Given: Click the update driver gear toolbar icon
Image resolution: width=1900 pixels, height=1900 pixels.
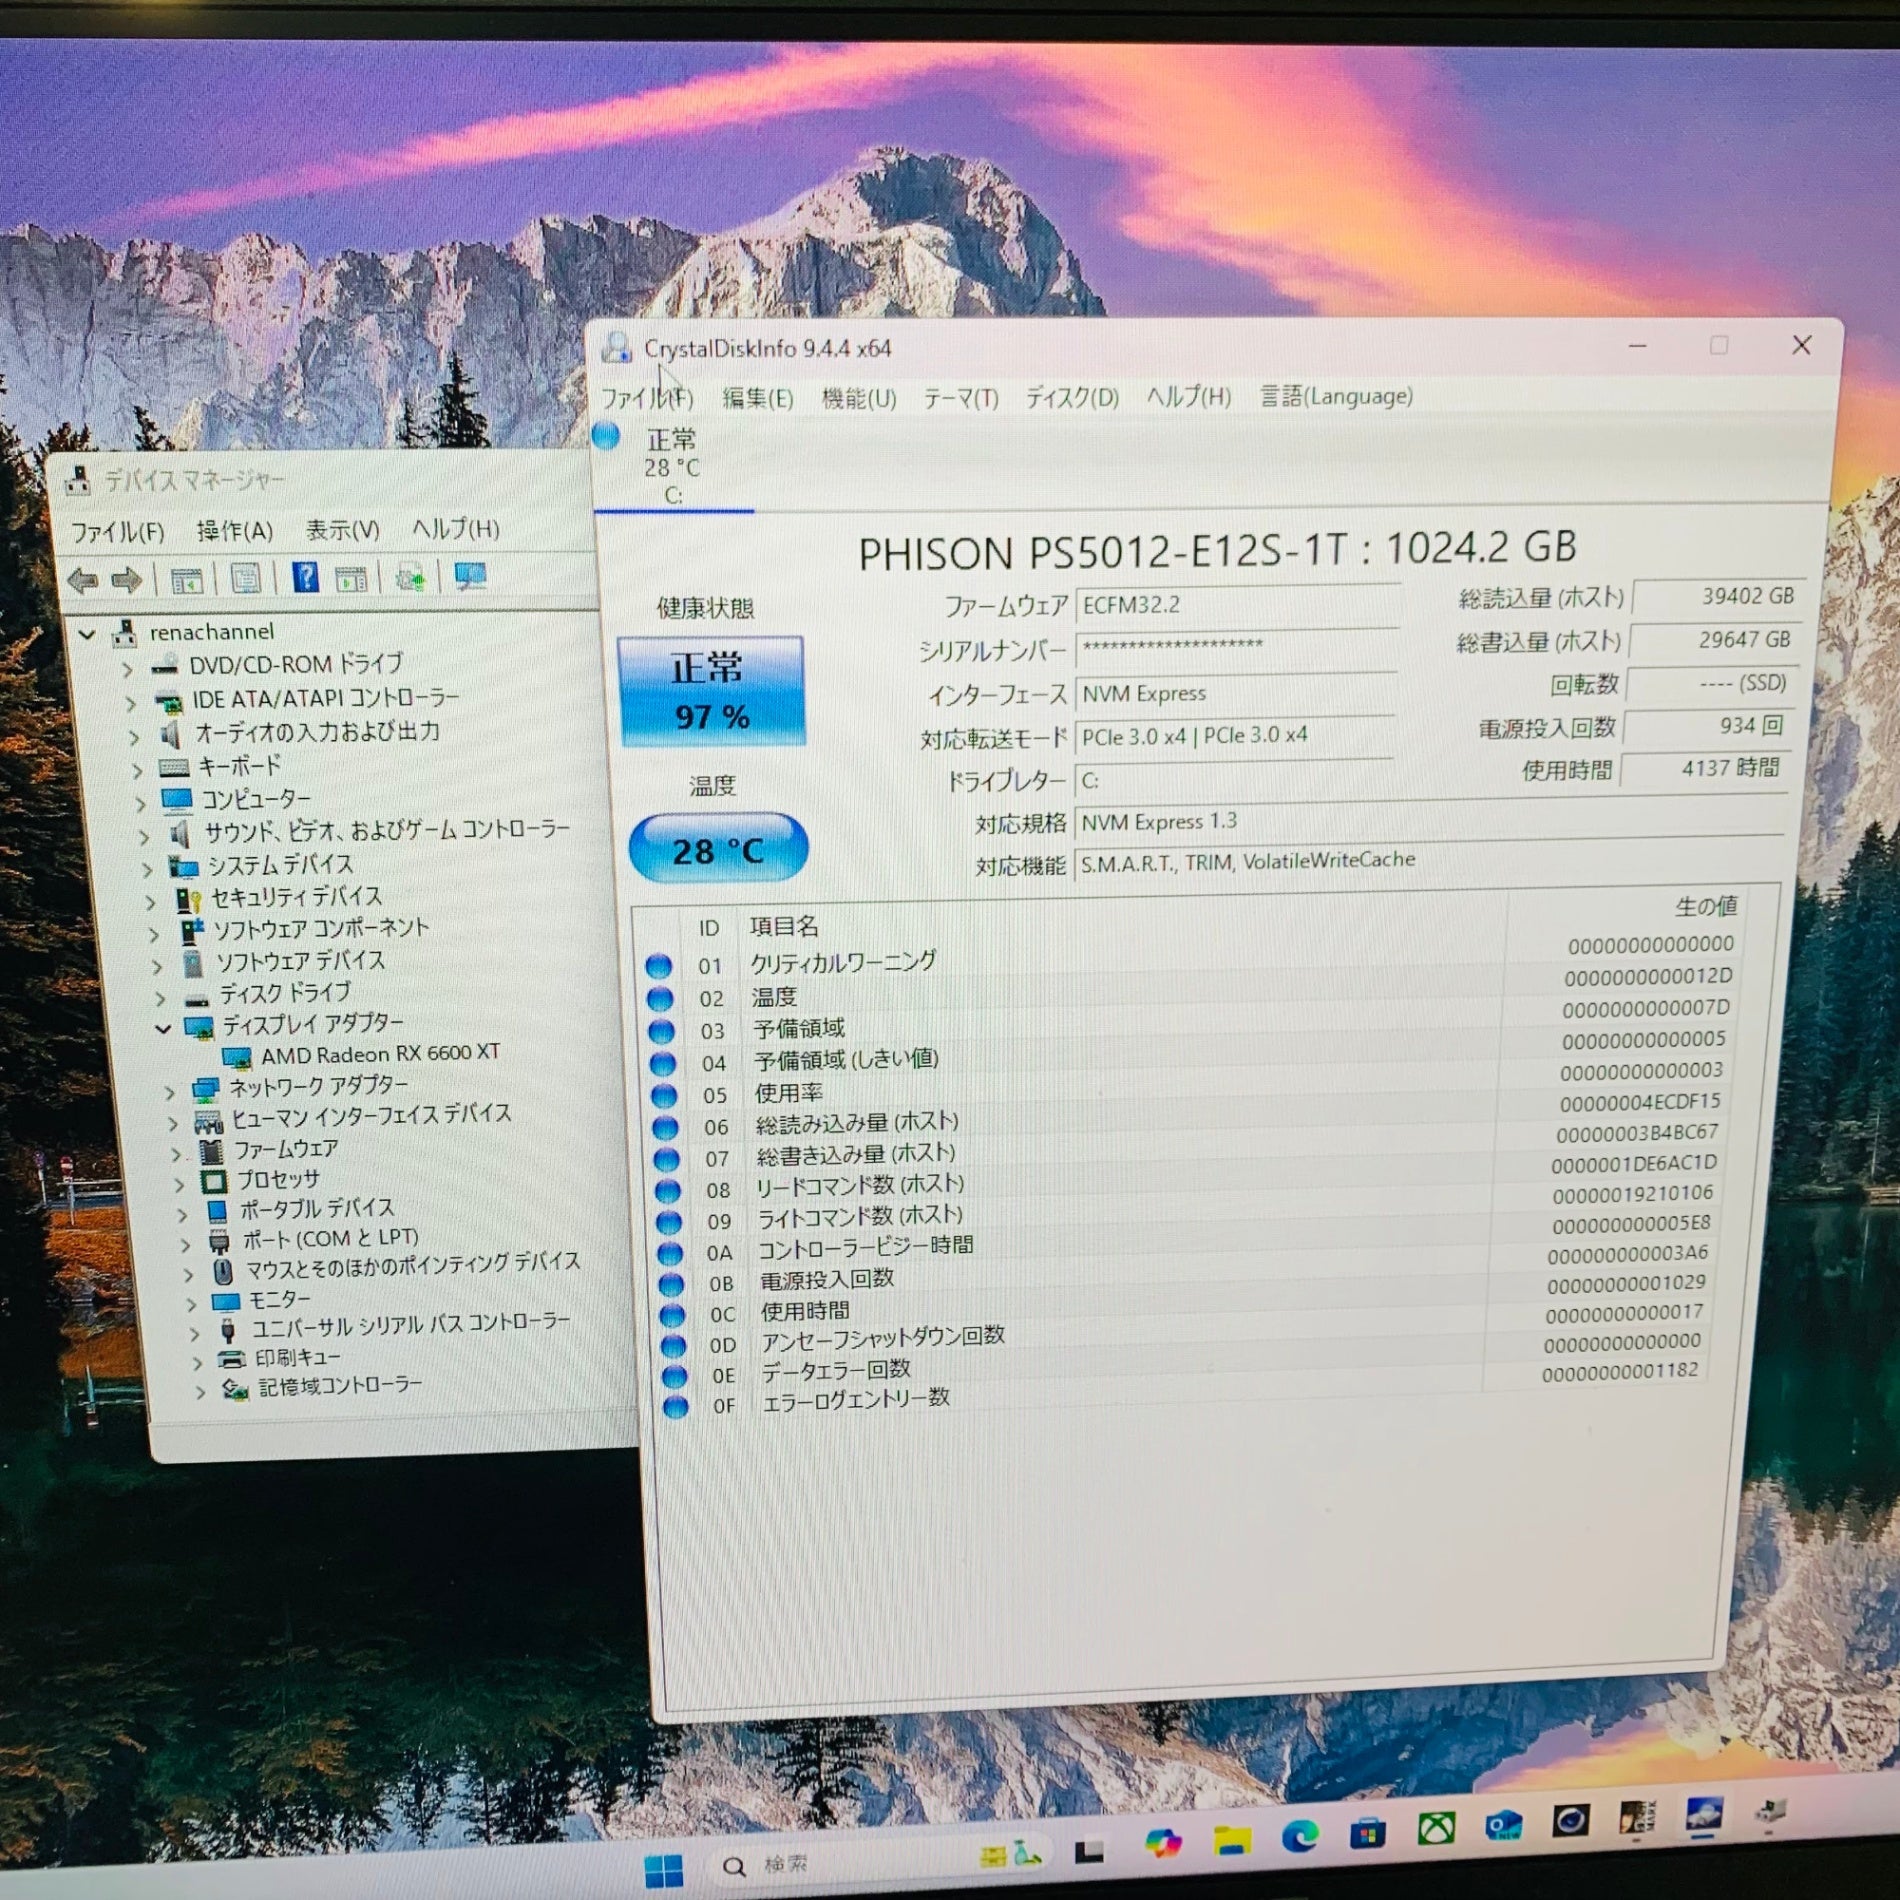Looking at the screenshot, I should 410,577.
